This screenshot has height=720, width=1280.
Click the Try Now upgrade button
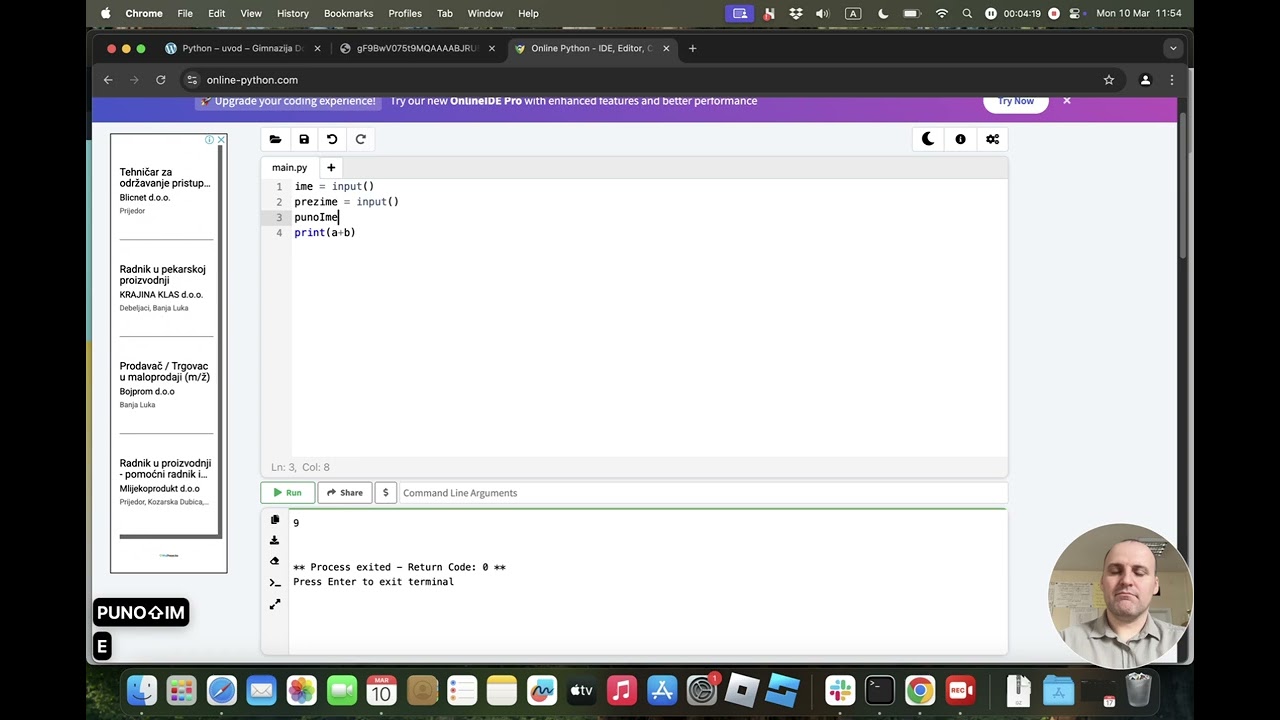1015,101
